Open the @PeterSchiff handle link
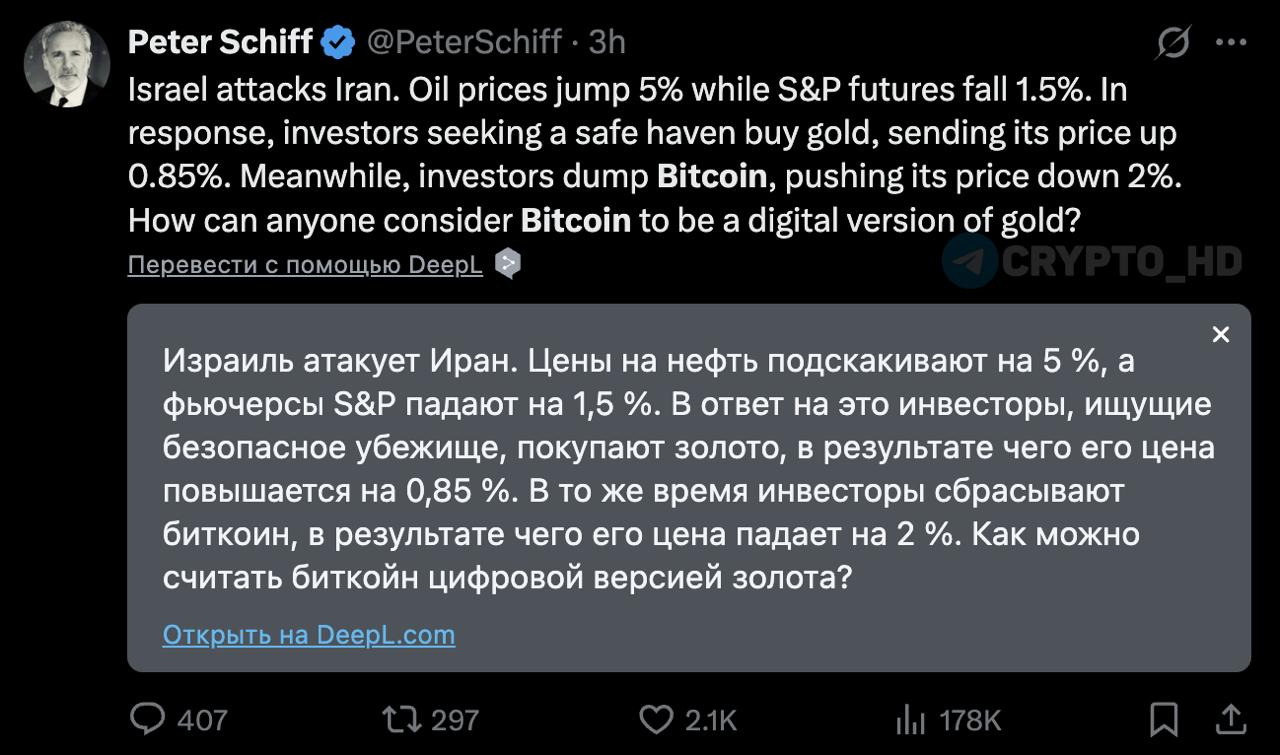Viewport: 1280px width, 755px height. coord(463,42)
